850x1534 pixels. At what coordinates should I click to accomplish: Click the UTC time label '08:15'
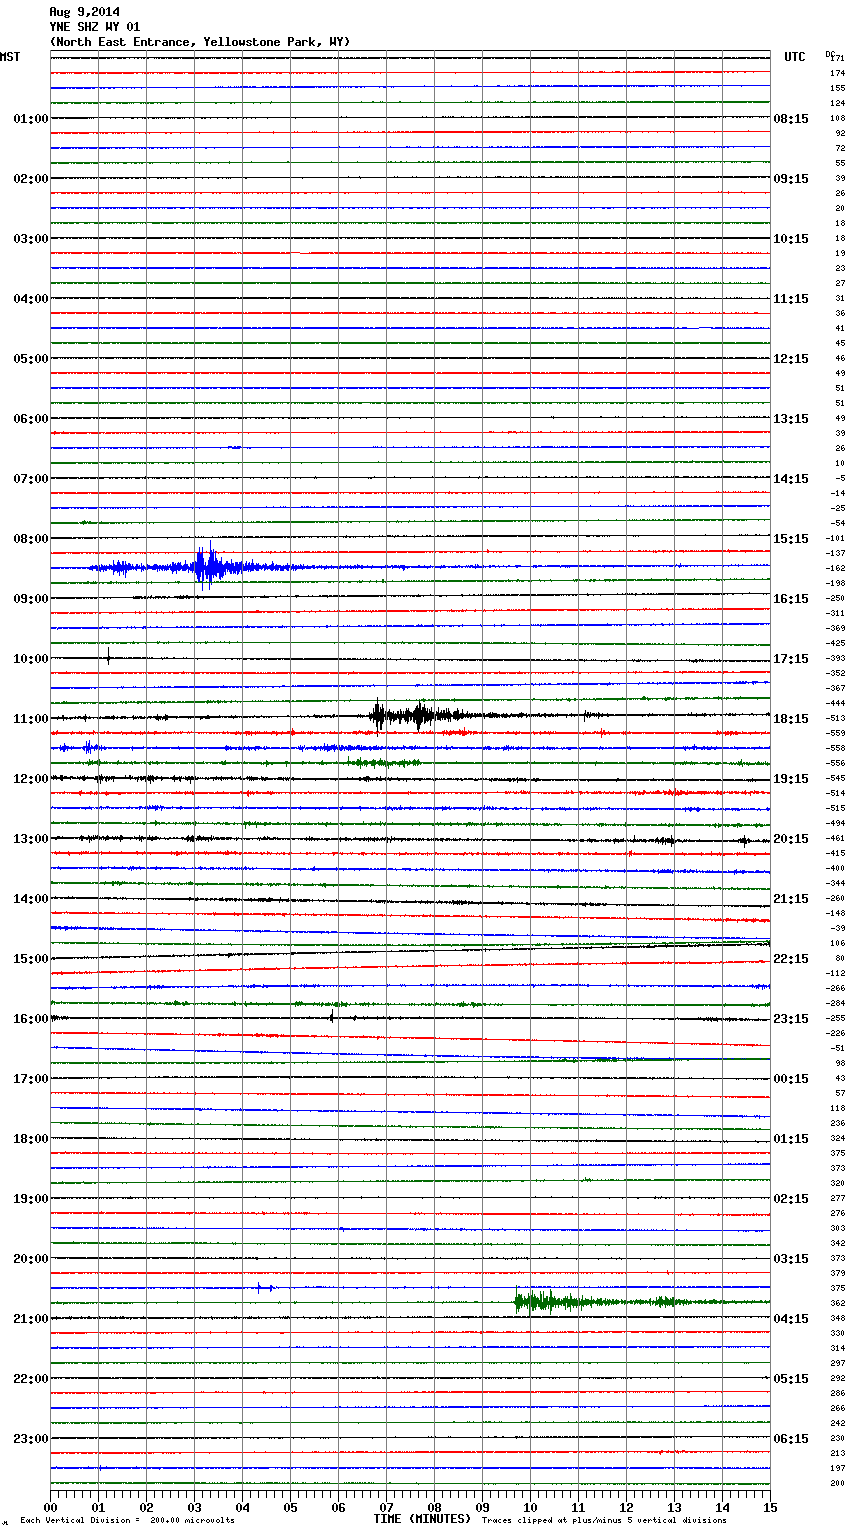click(x=791, y=119)
